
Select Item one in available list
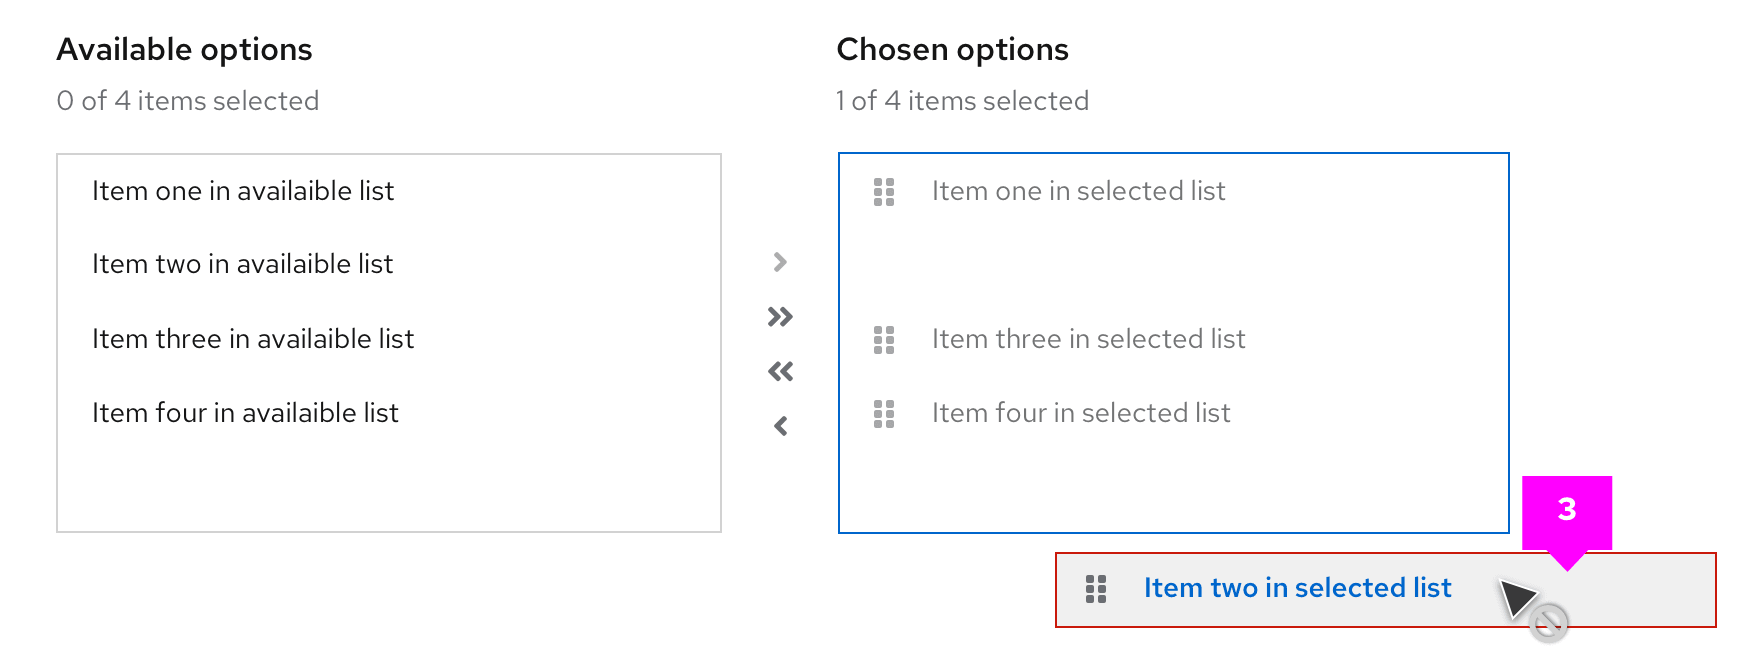click(243, 191)
